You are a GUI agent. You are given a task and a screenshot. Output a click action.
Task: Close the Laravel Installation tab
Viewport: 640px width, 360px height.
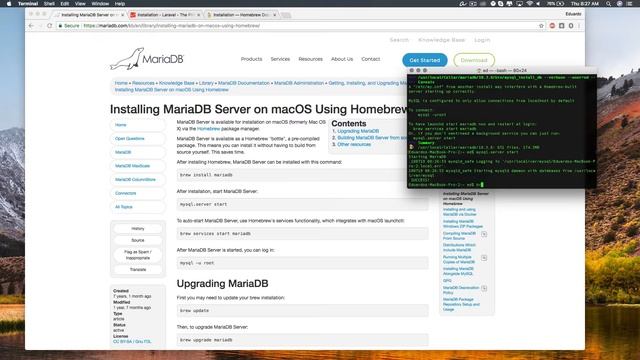tap(199, 15)
